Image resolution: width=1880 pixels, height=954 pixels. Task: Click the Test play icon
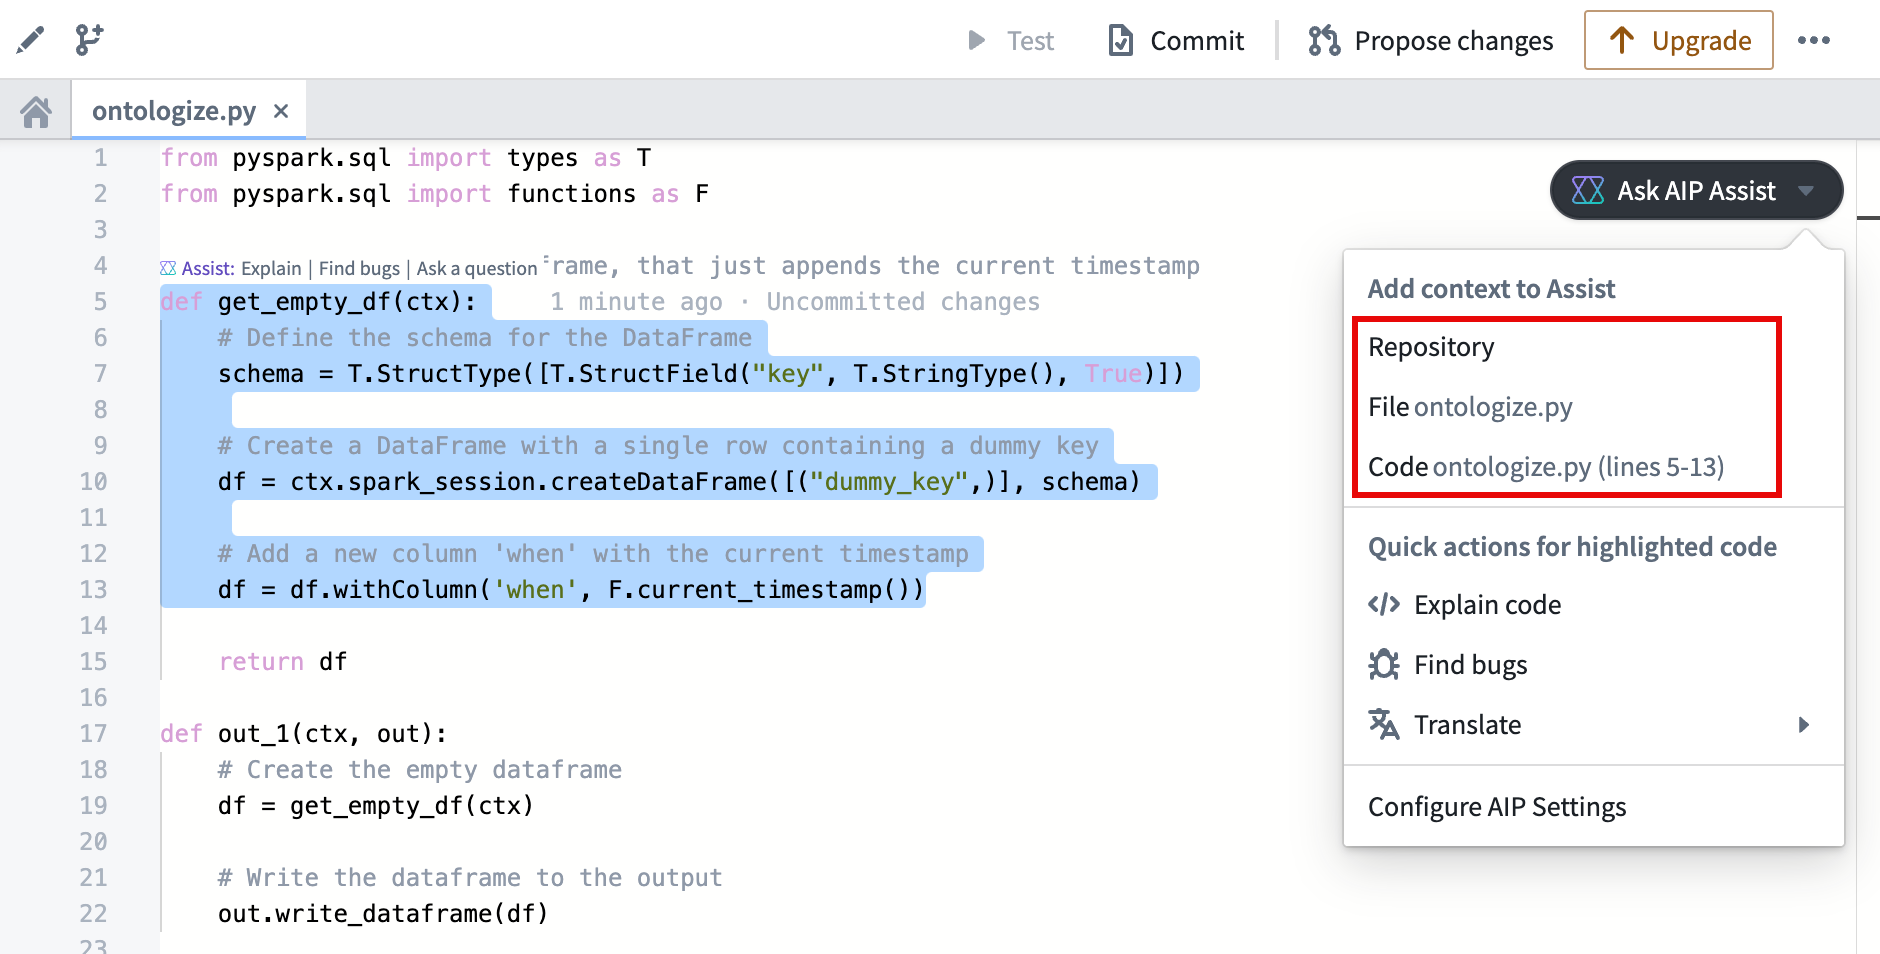pyautogui.click(x=977, y=40)
